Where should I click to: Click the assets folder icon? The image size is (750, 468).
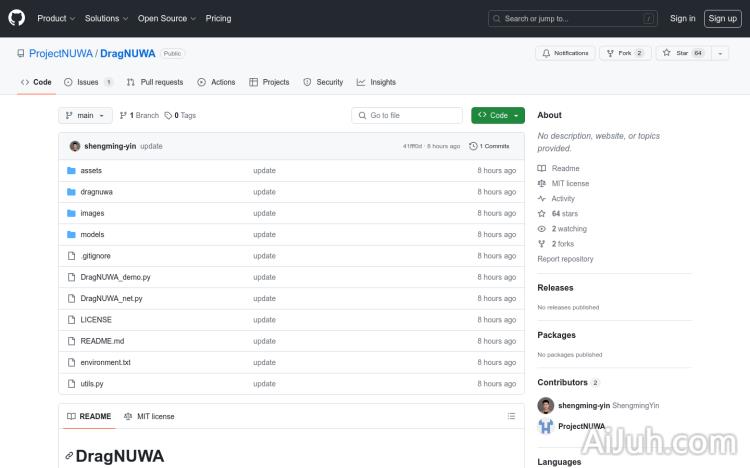tap(71, 171)
